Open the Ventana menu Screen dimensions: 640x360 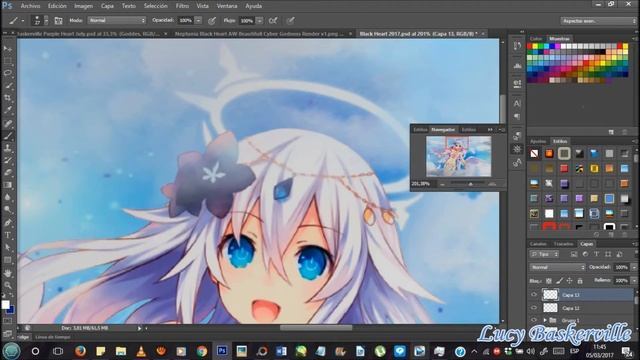(x=227, y=6)
